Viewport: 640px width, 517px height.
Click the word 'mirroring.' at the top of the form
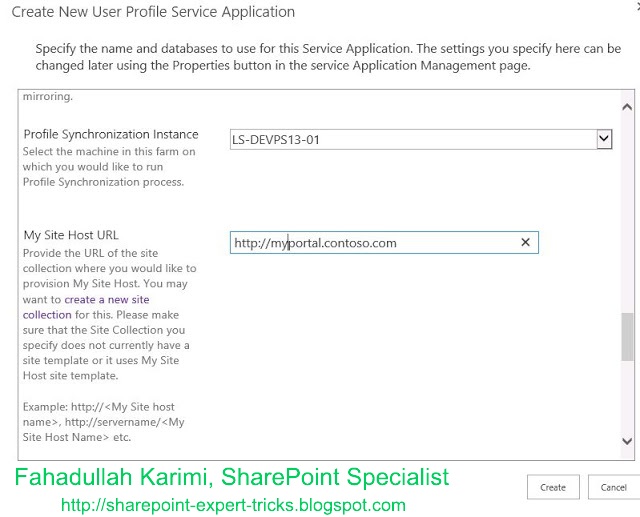pyautogui.click(x=48, y=96)
